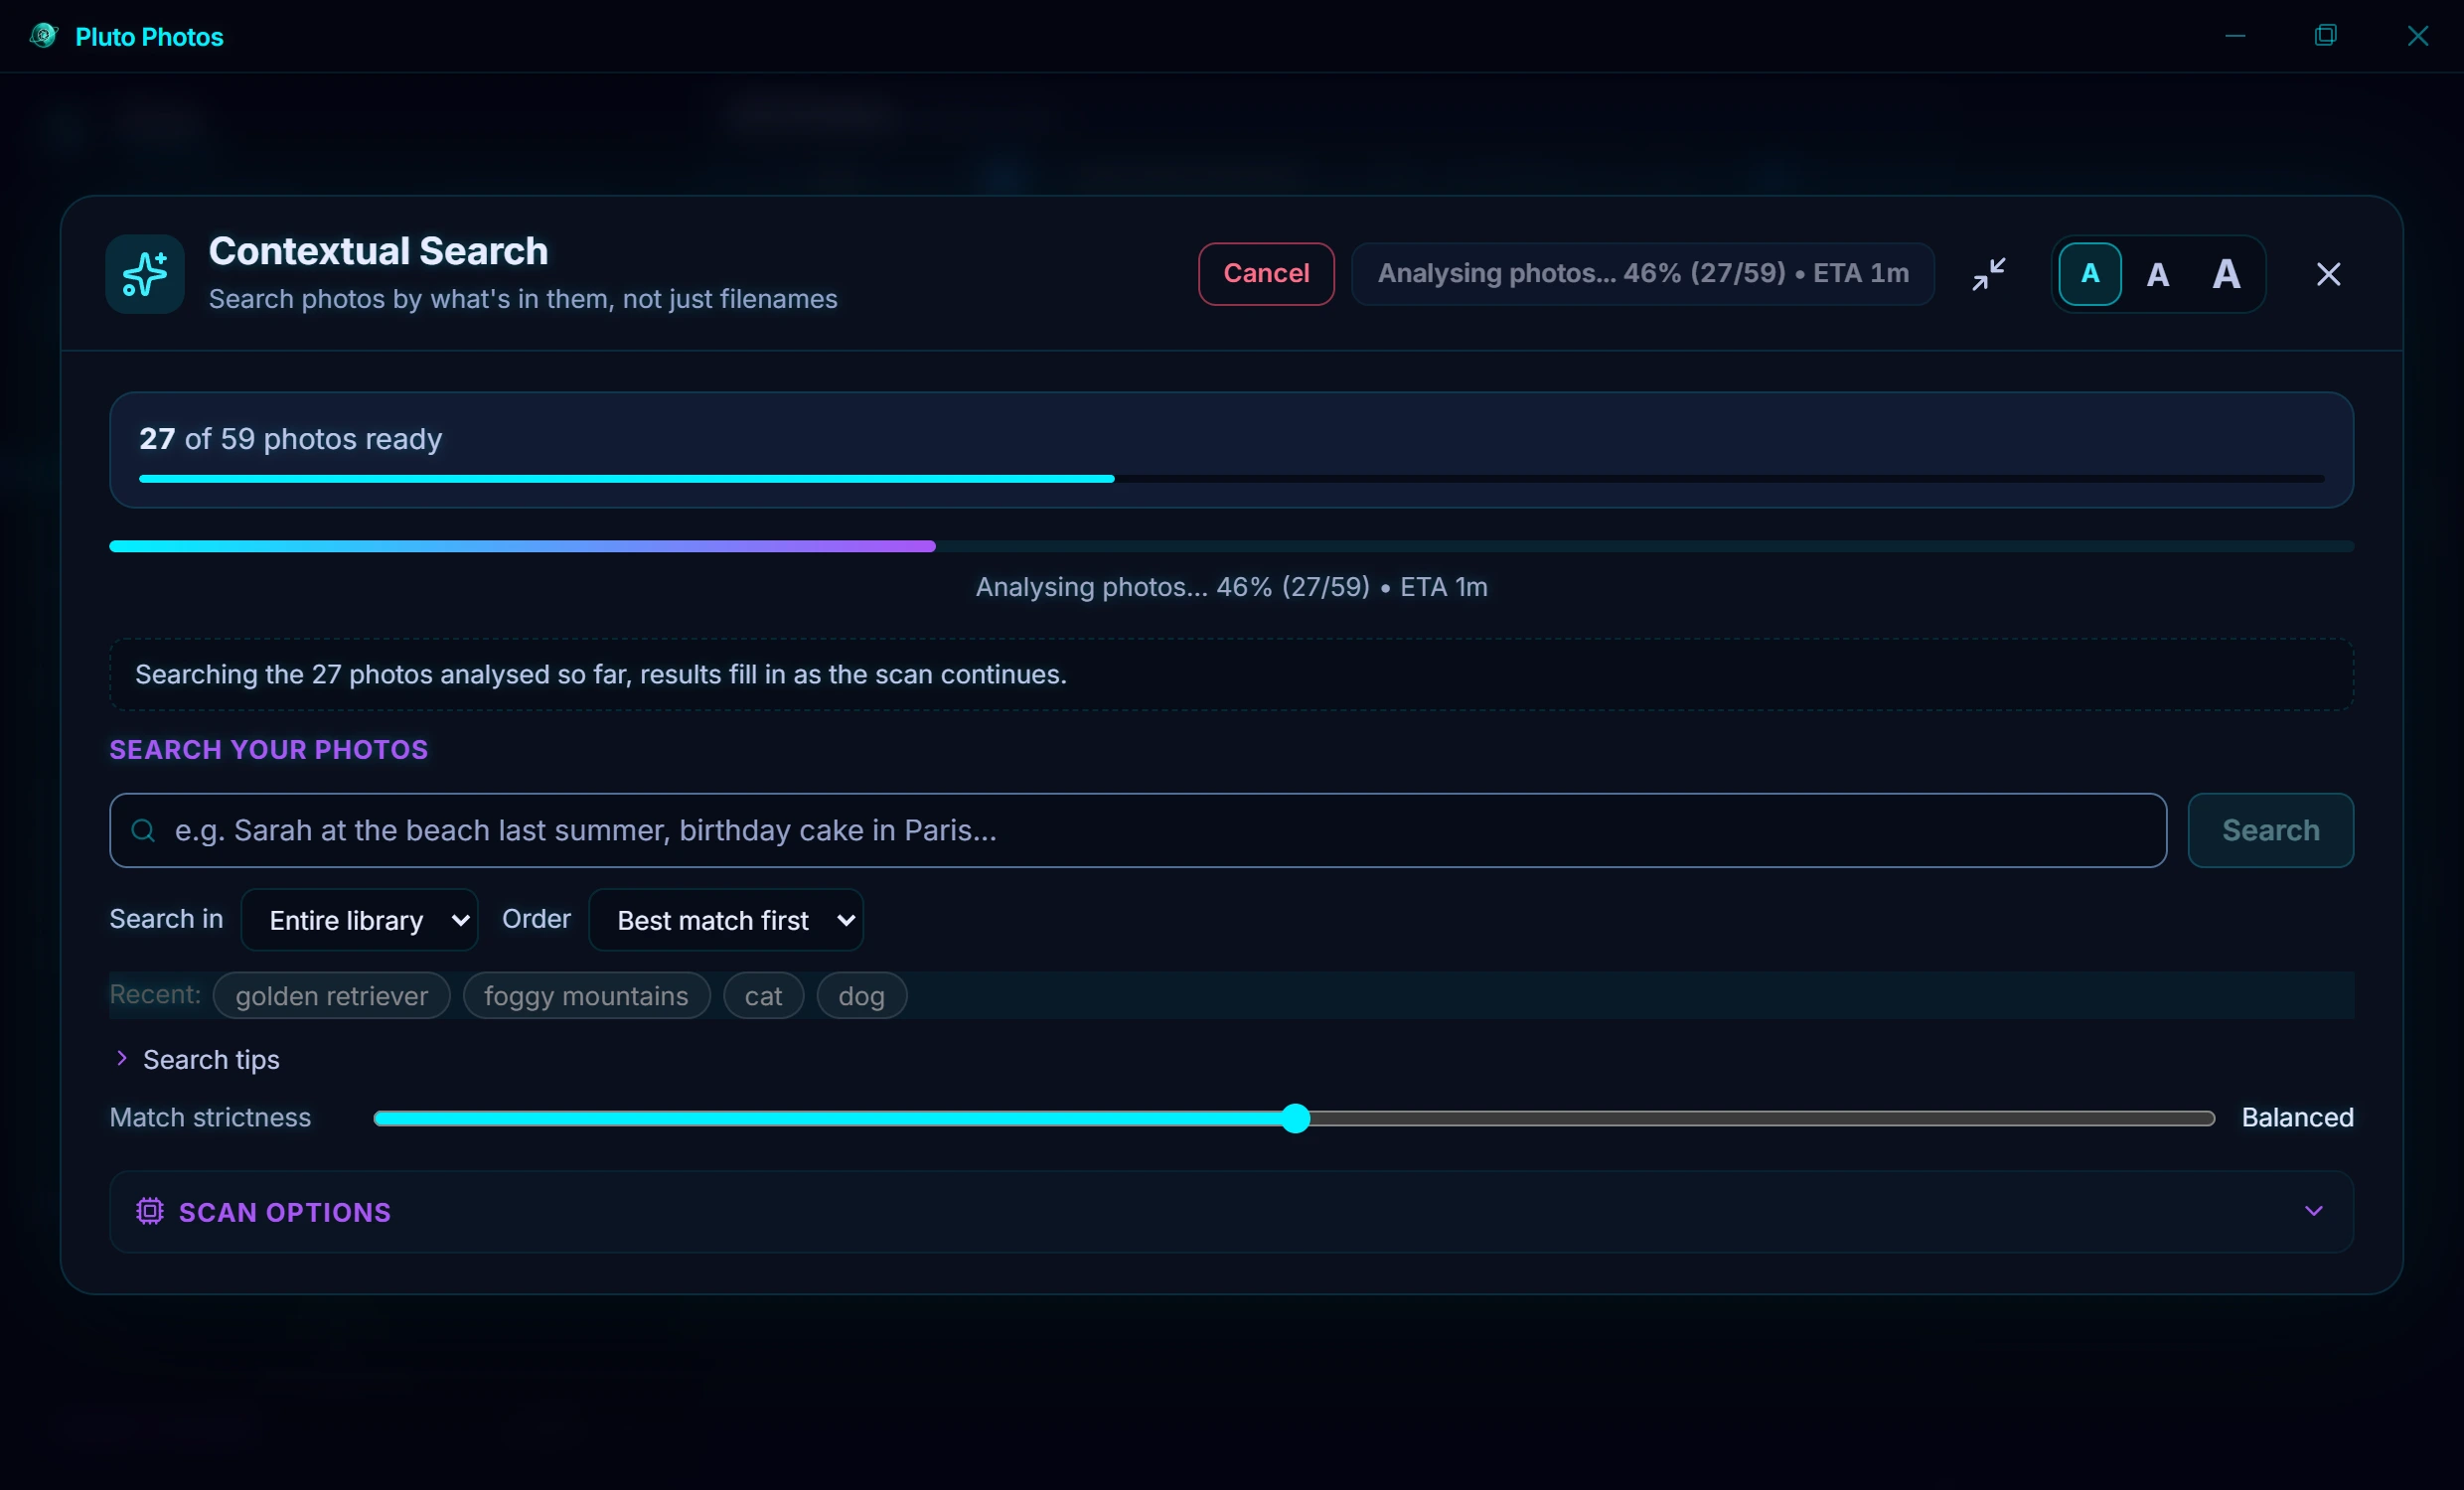Click the Search button
The image size is (2464, 1490).
[x=2270, y=830]
